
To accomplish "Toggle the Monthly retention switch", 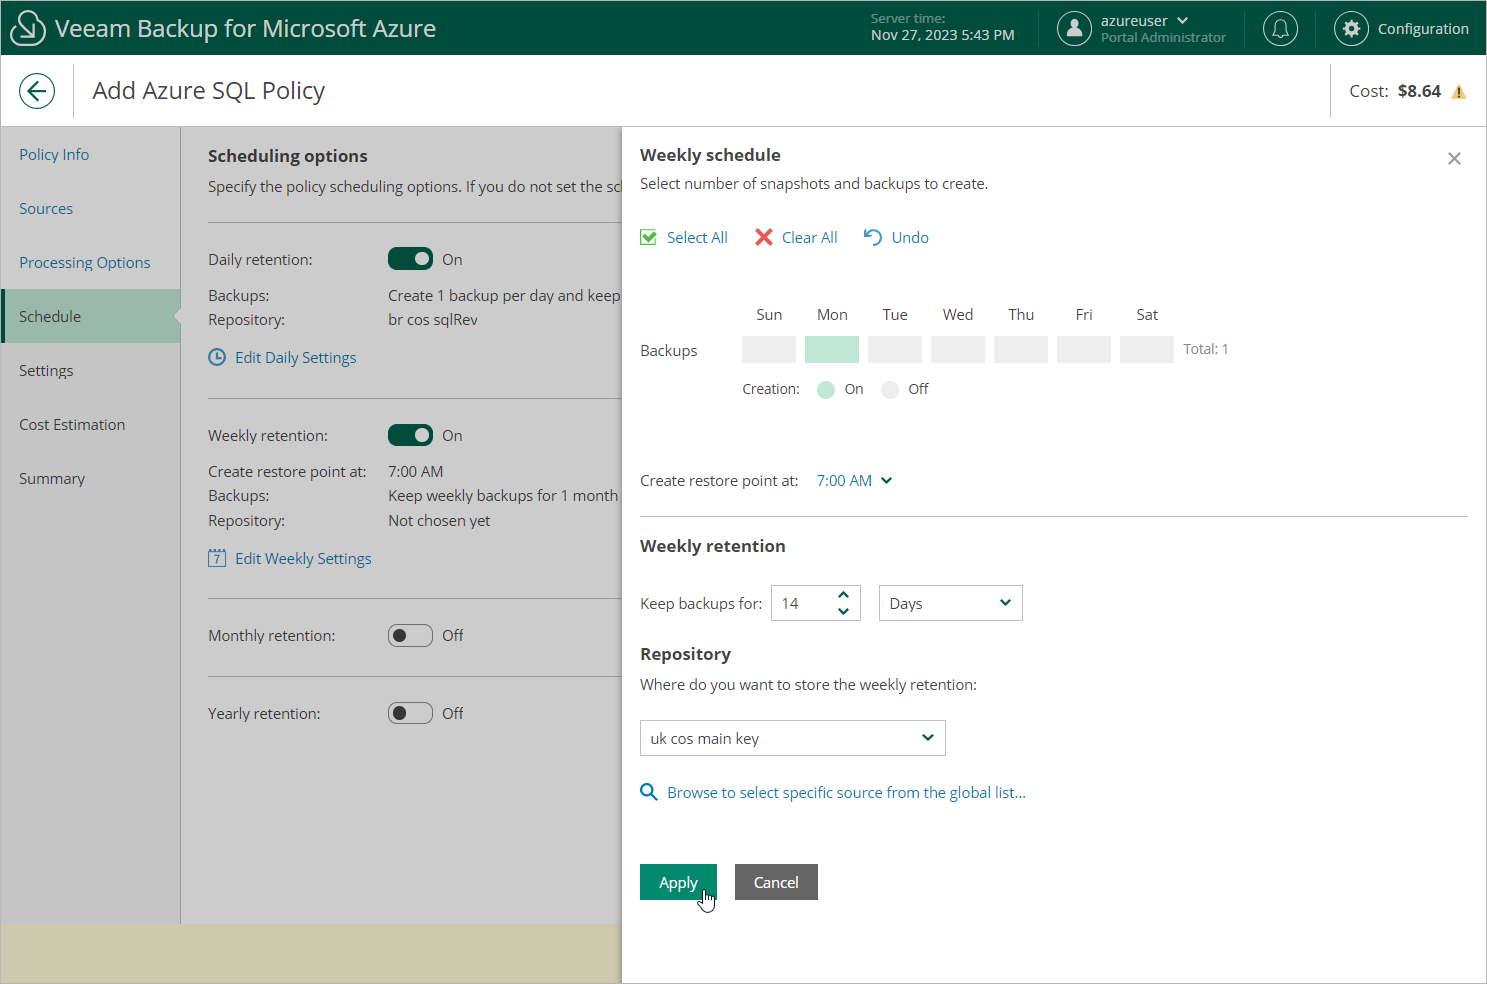I will point(410,635).
